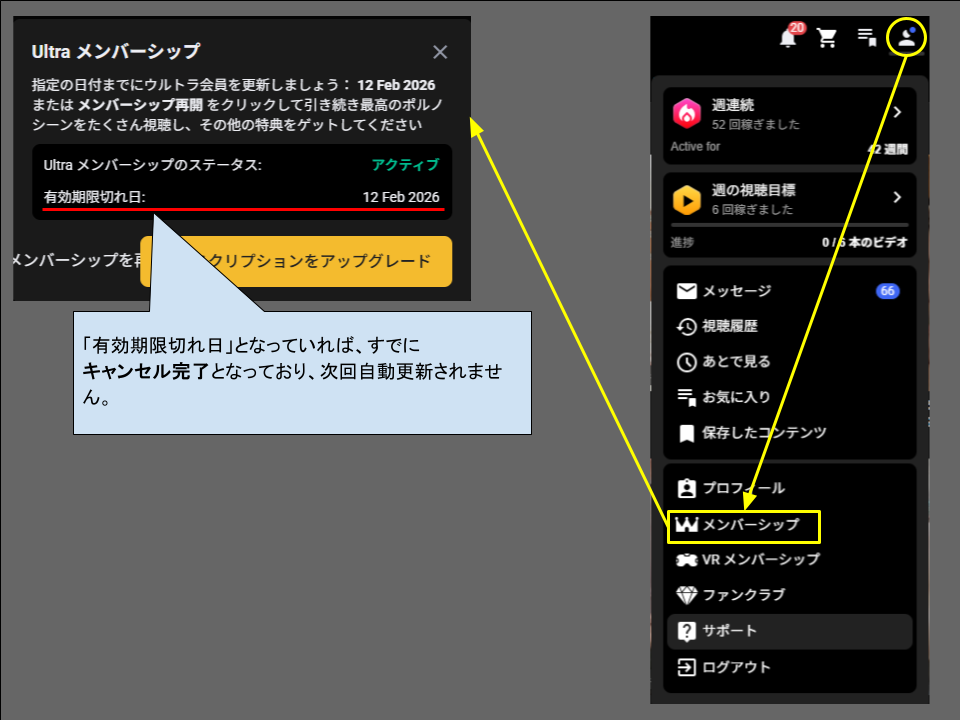
Task: Open あとで見る list
Action: point(736,362)
